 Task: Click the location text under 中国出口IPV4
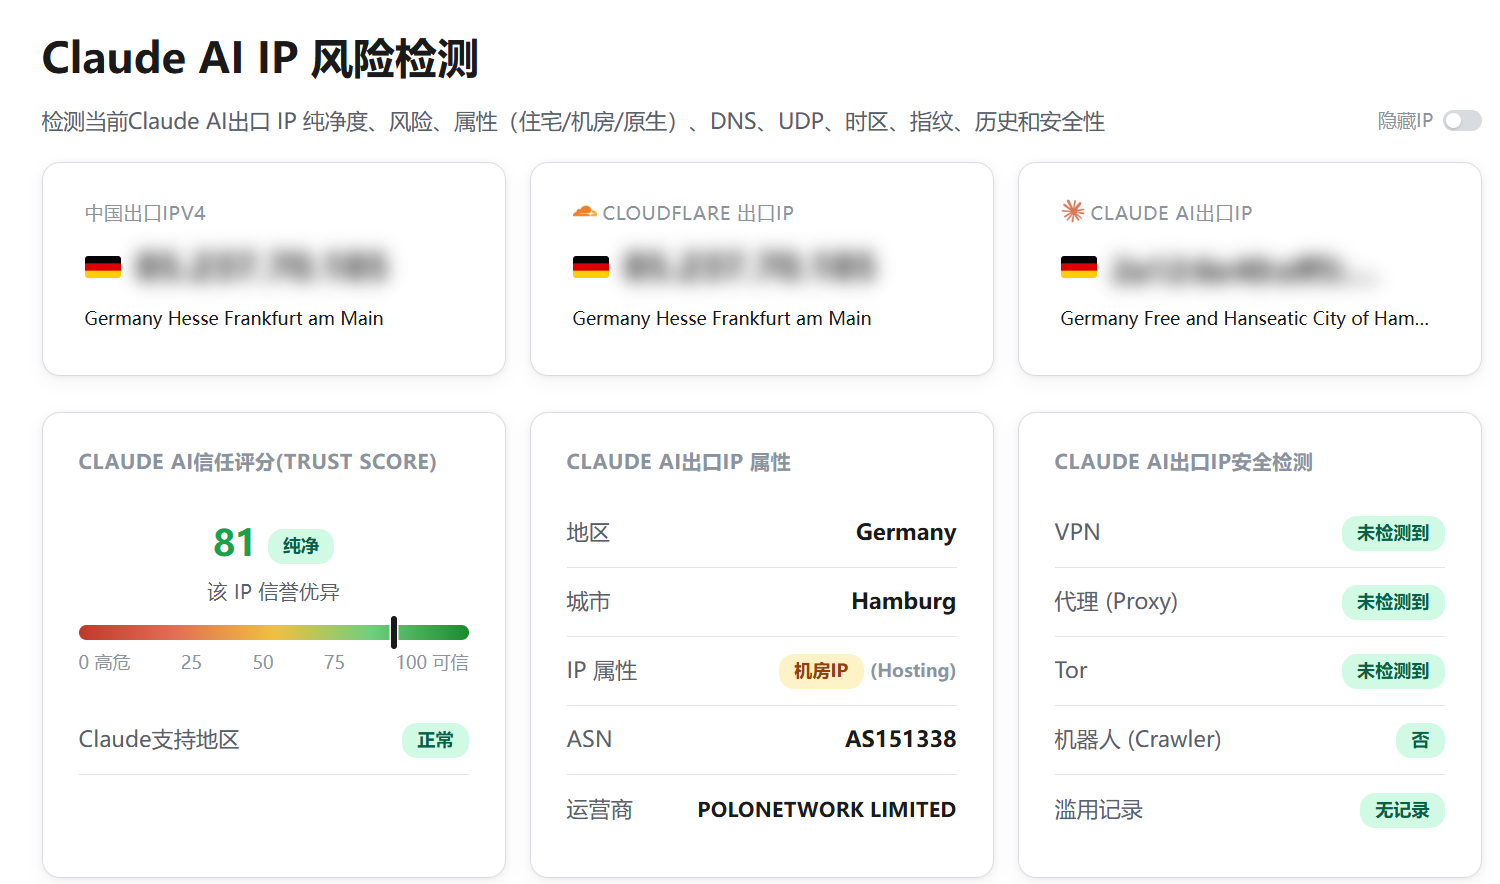coord(234,318)
